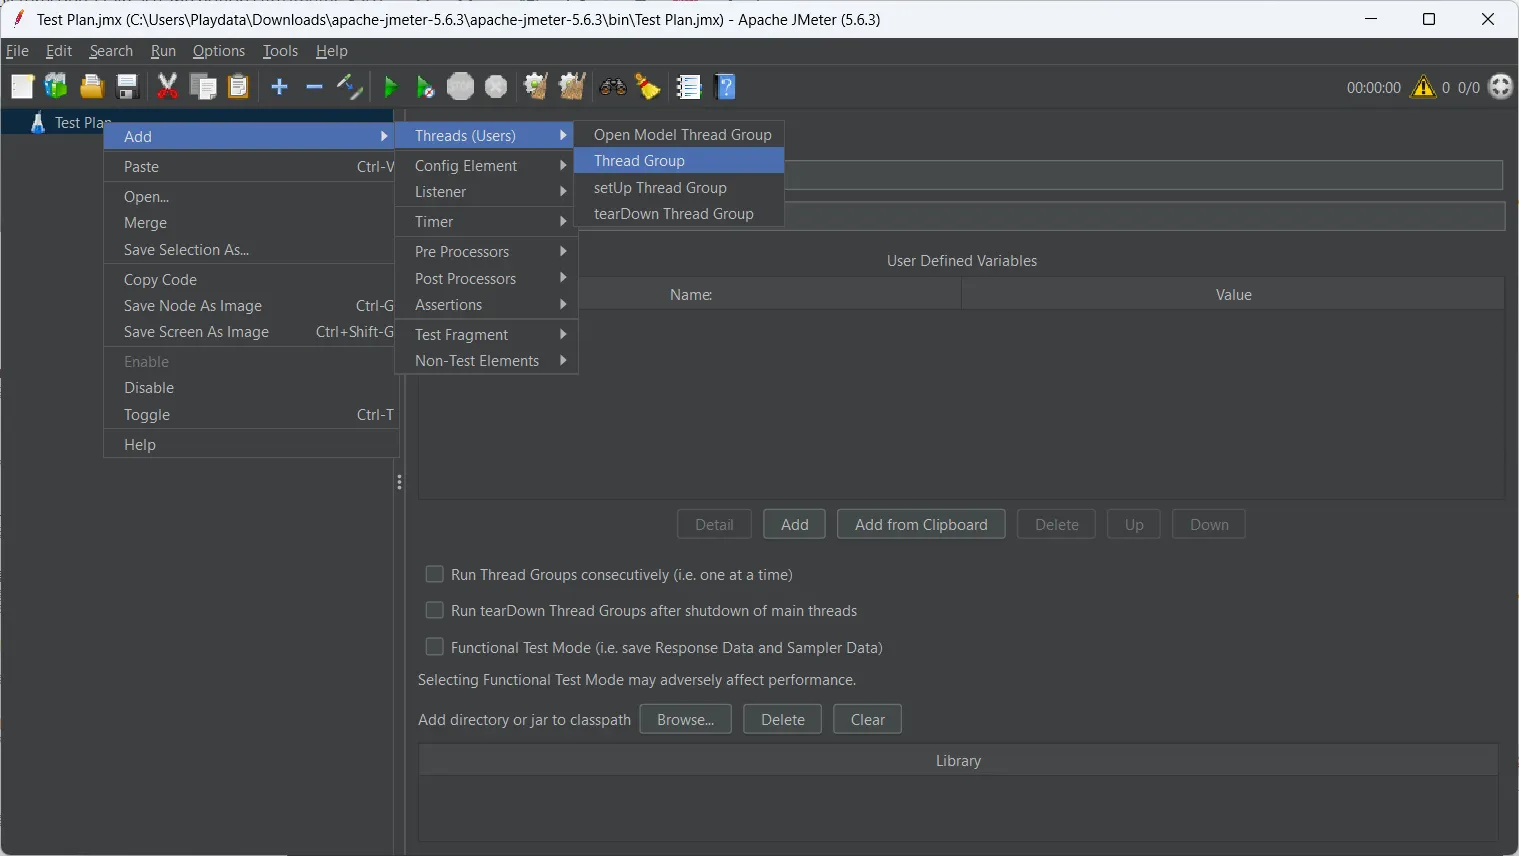Screen dimensions: 1519x856
Task: Open the File menu
Action: [x=17, y=51]
